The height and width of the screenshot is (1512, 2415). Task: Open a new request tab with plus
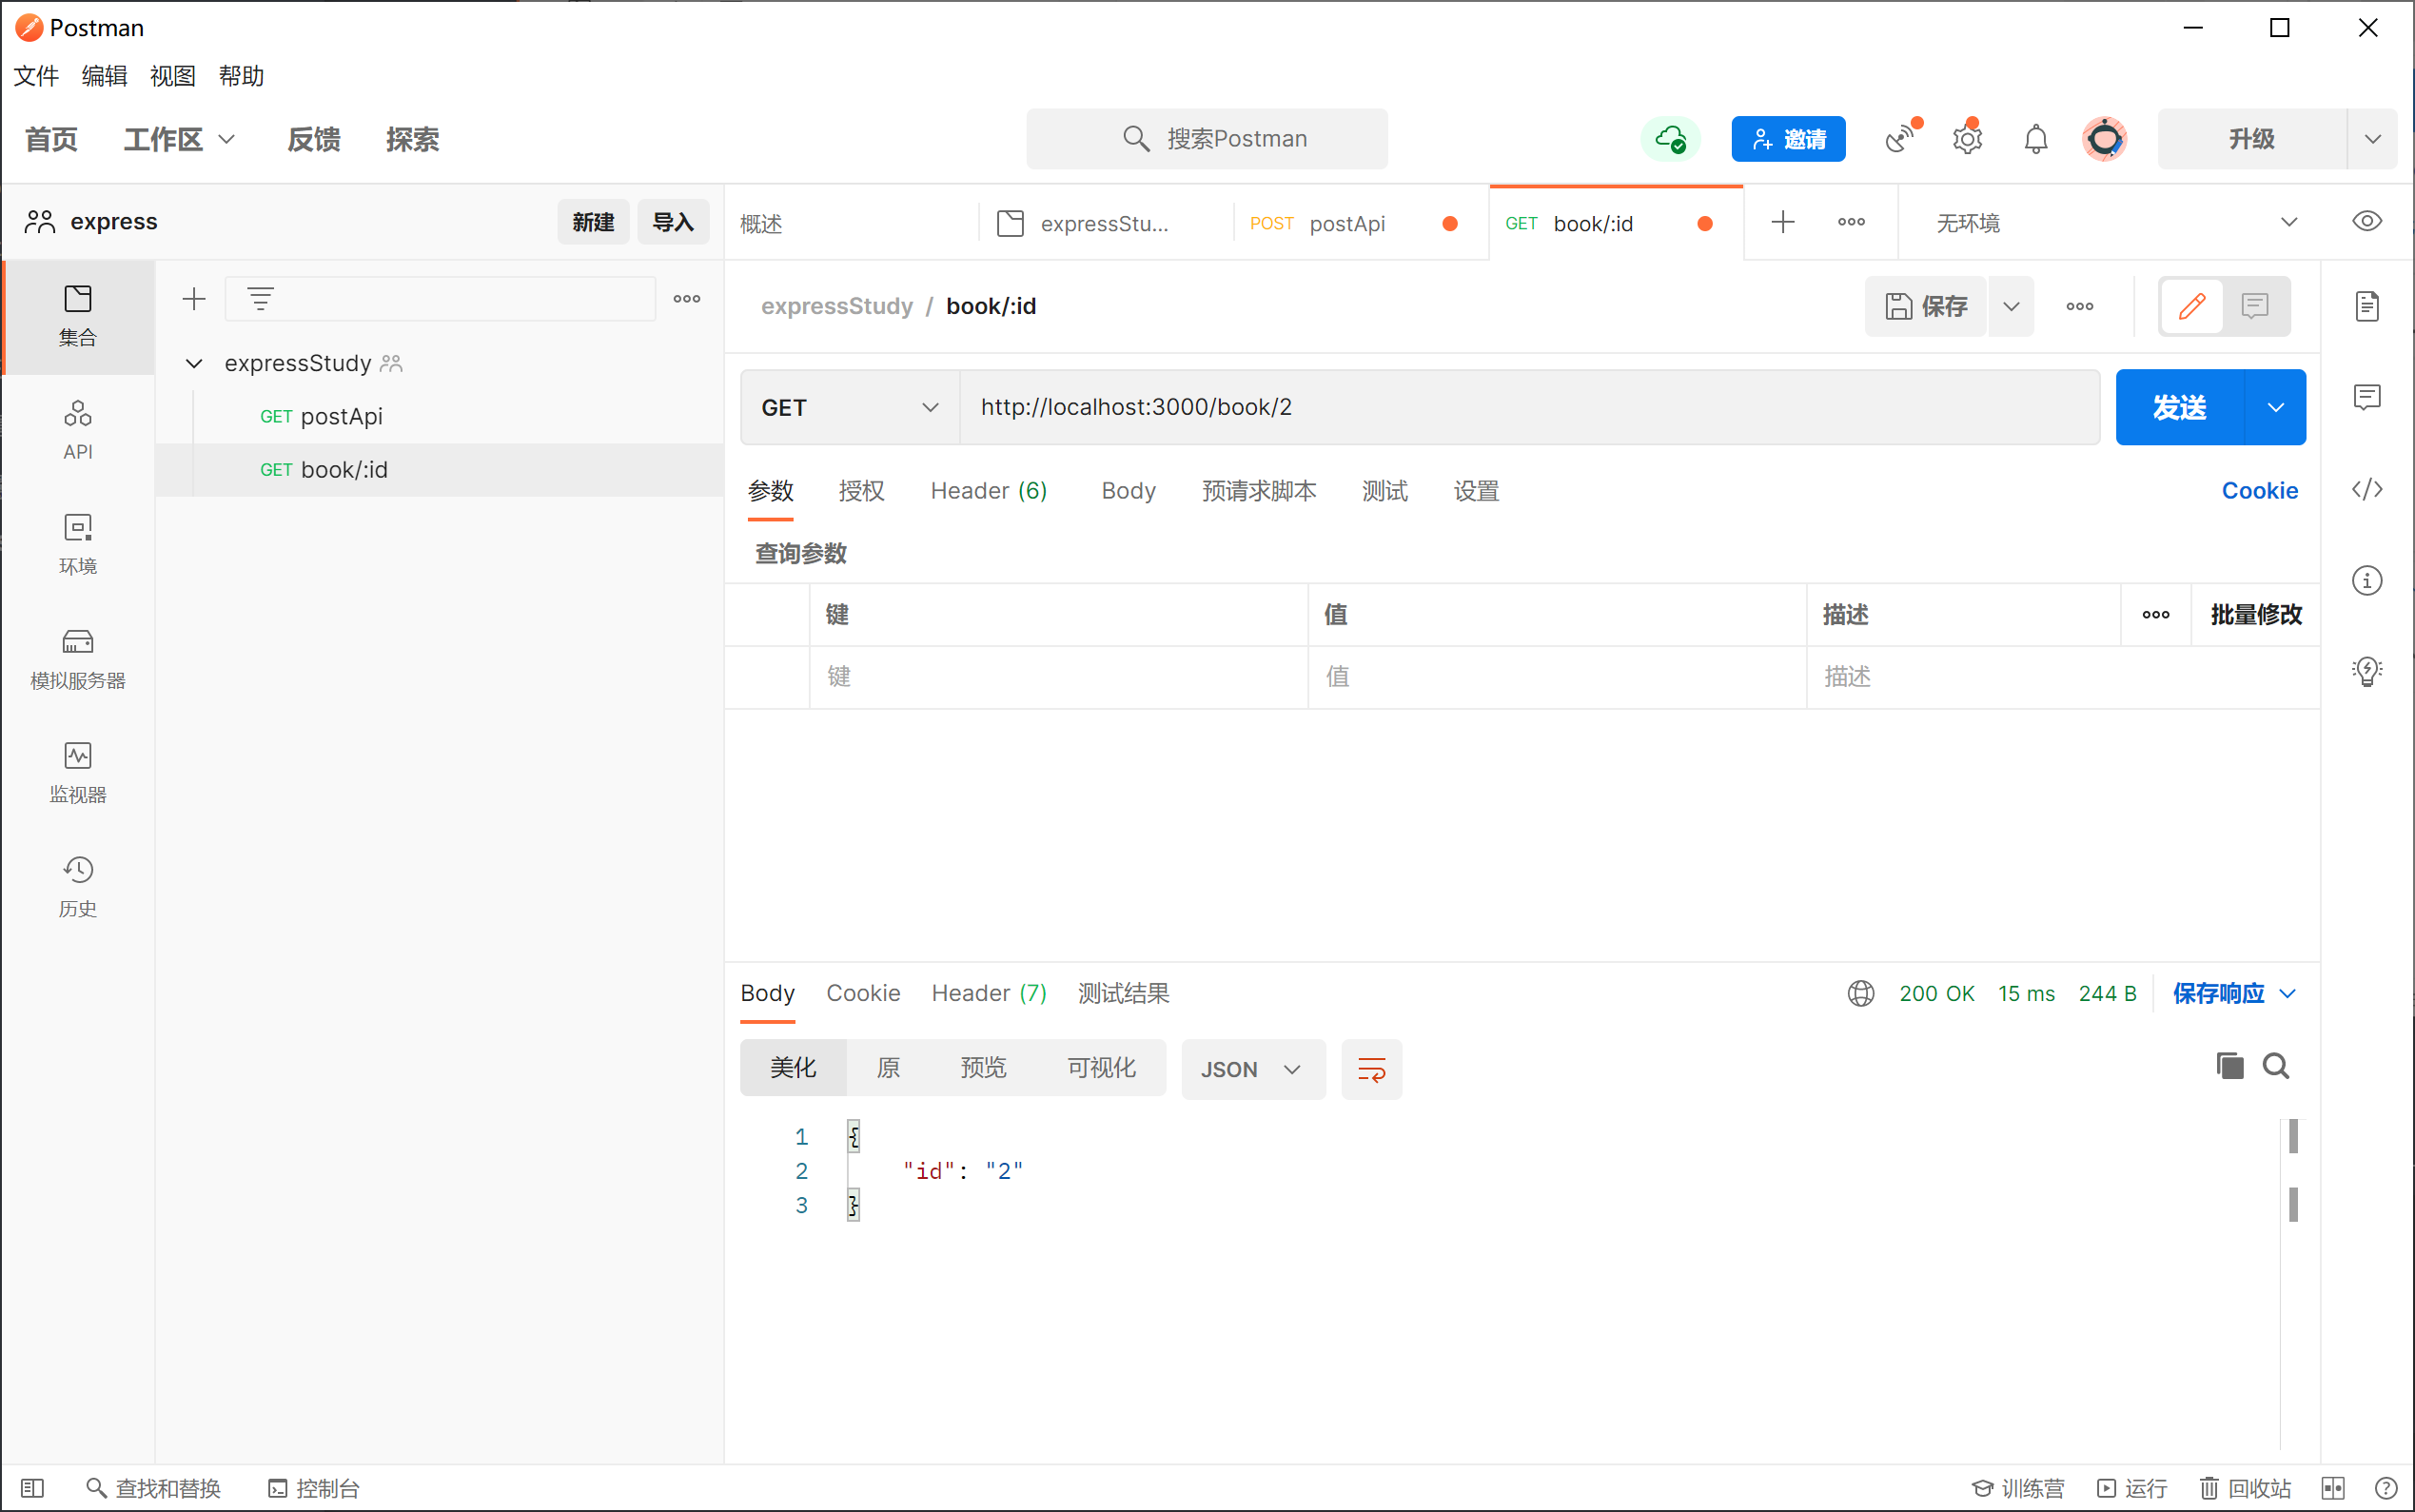(1783, 222)
